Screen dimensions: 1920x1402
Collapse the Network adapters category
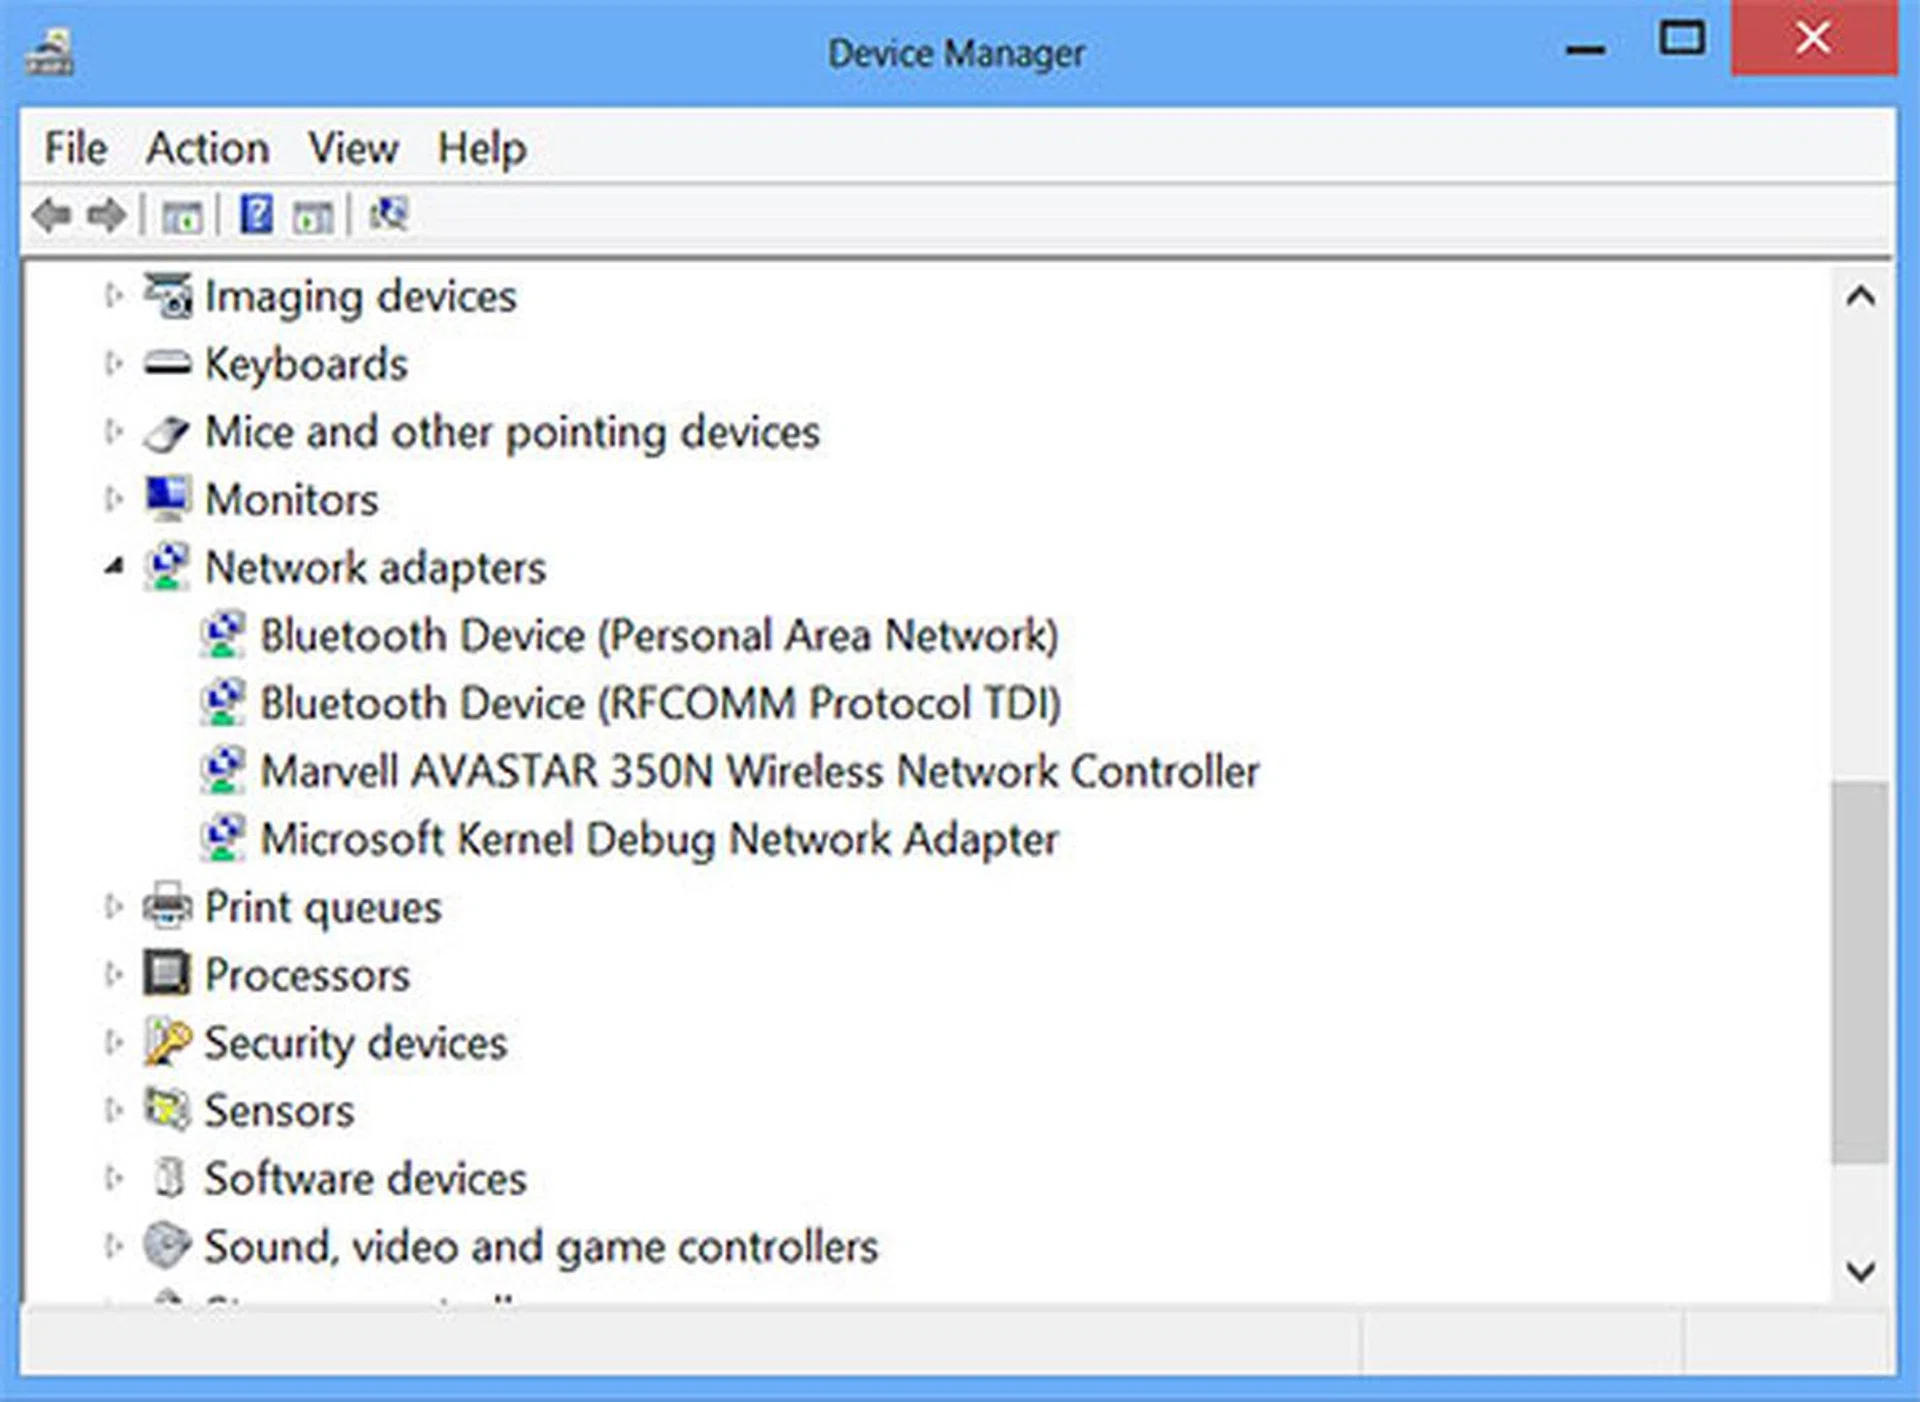tap(113, 565)
